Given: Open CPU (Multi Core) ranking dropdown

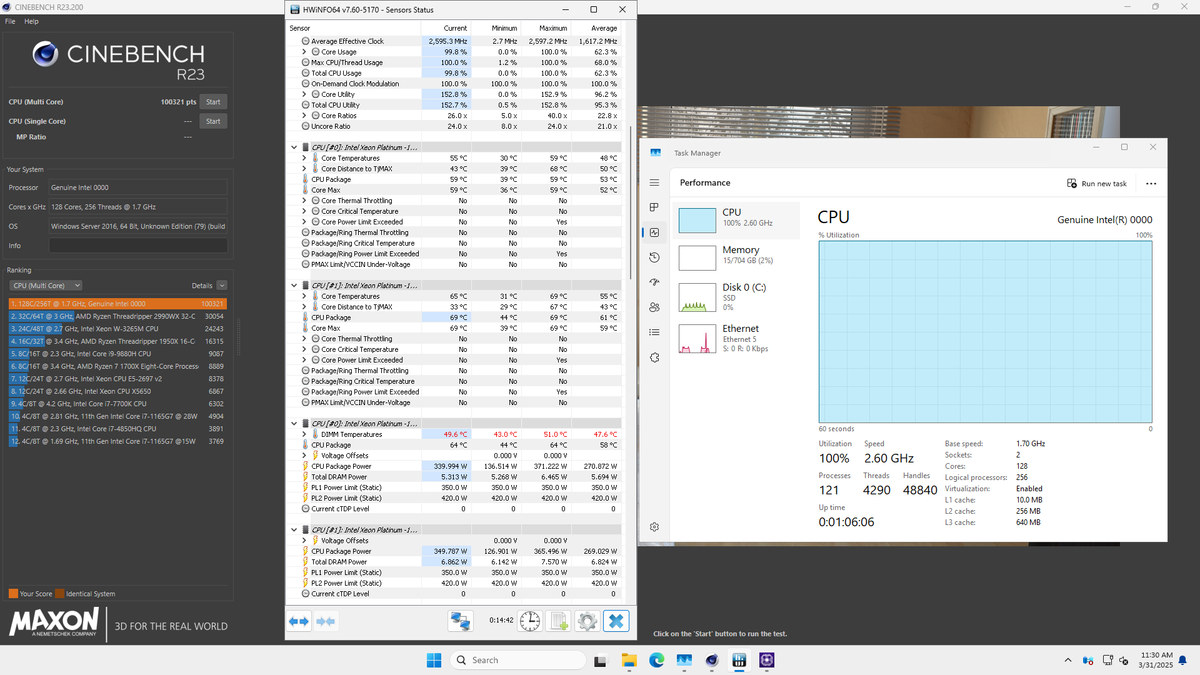Looking at the screenshot, I should [44, 285].
